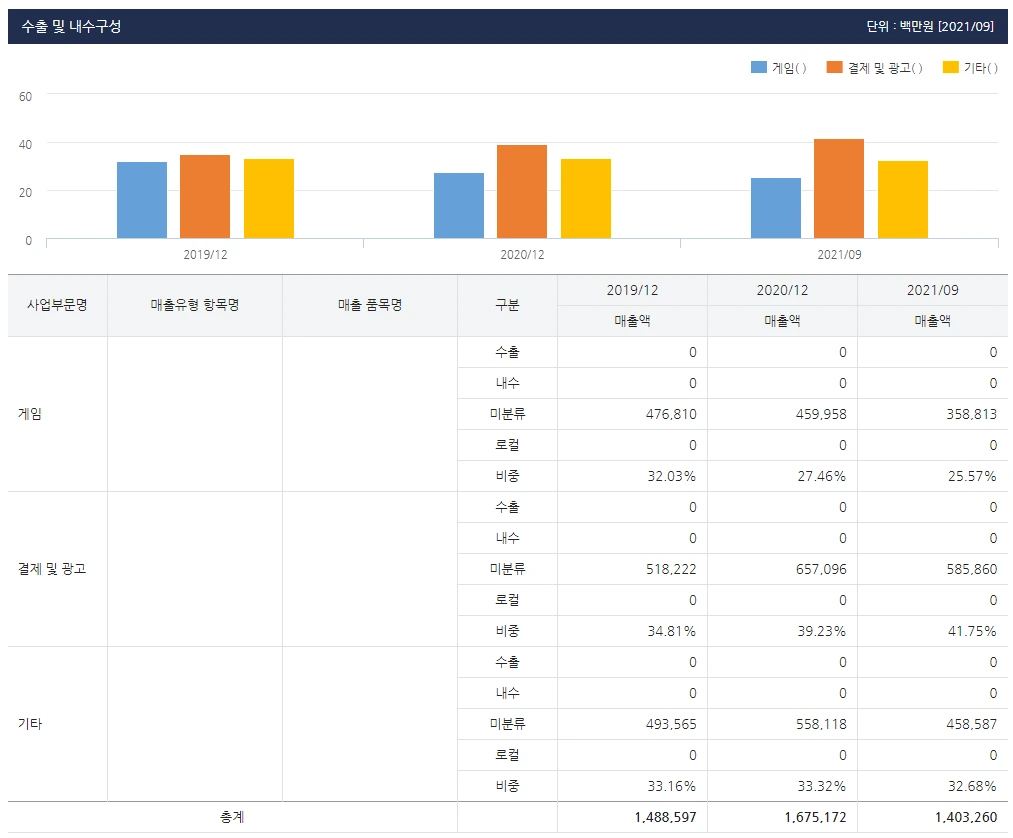This screenshot has width=1013, height=838.
Task: Click the 게임( ) legend label
Action: click(789, 68)
